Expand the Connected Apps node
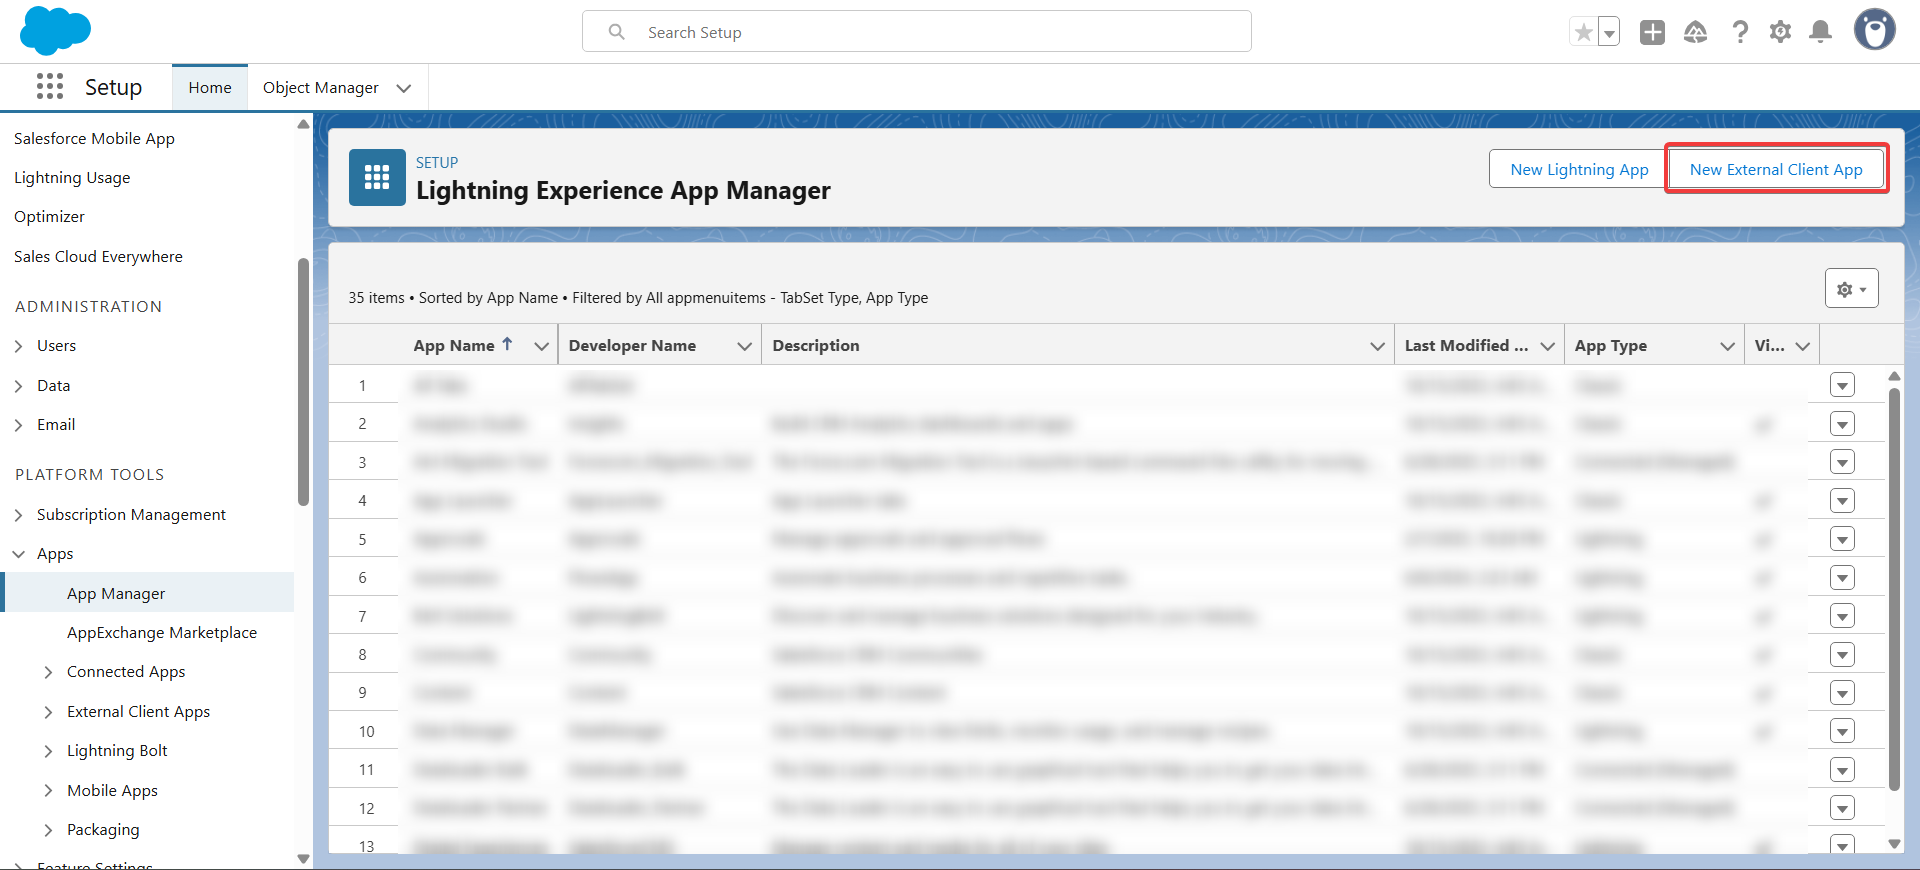Screen dimensions: 1920x870 48,672
